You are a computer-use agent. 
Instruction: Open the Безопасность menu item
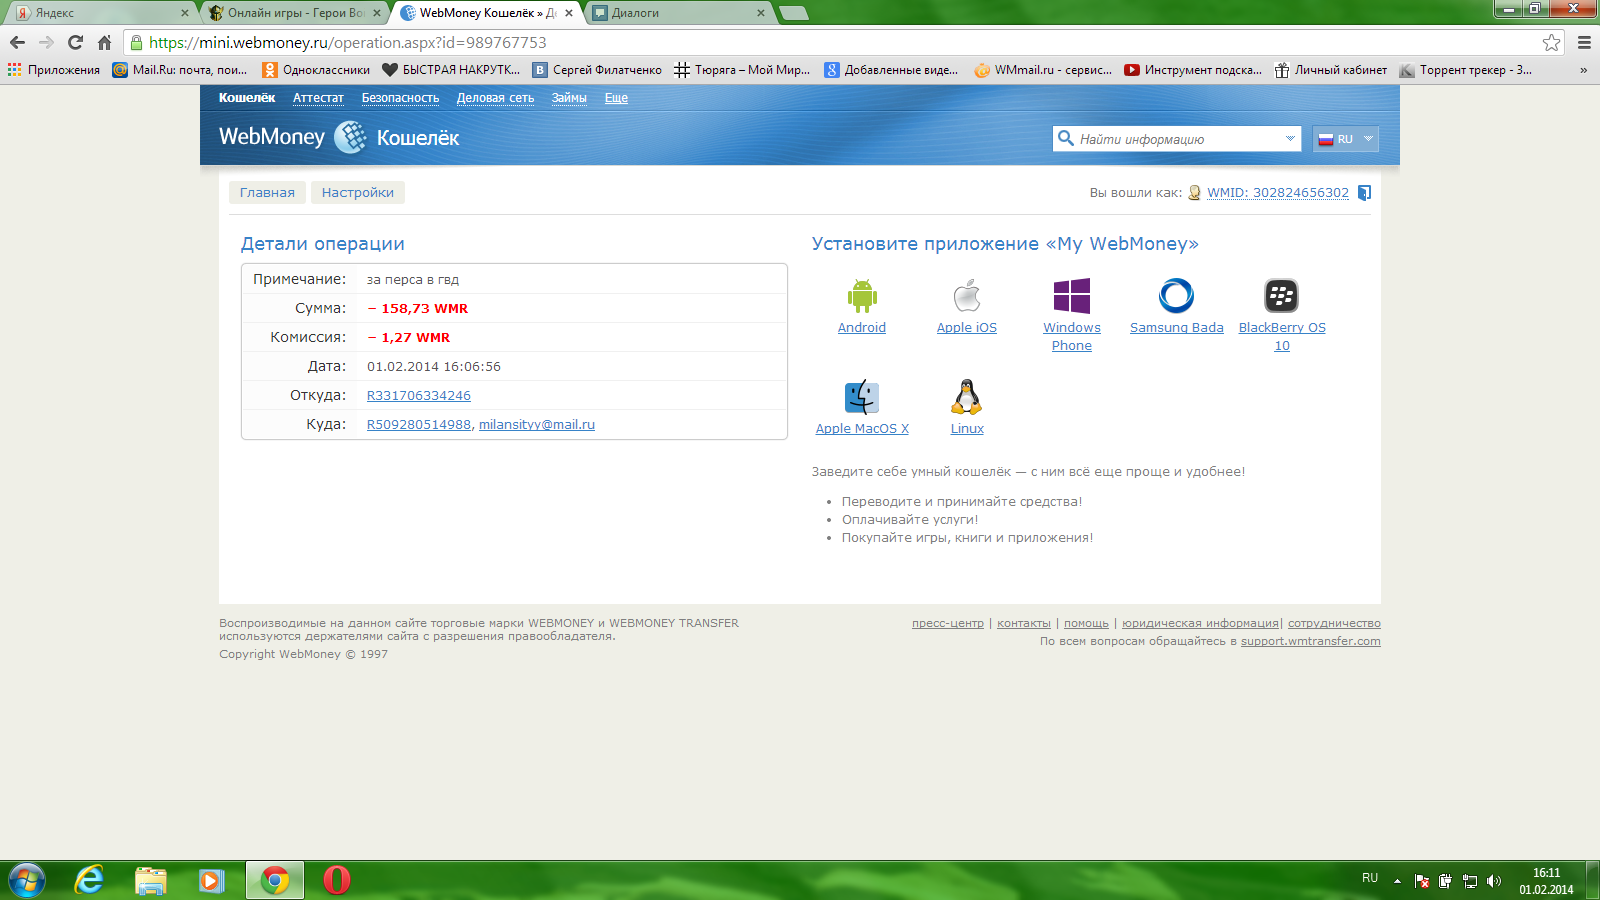click(x=400, y=98)
